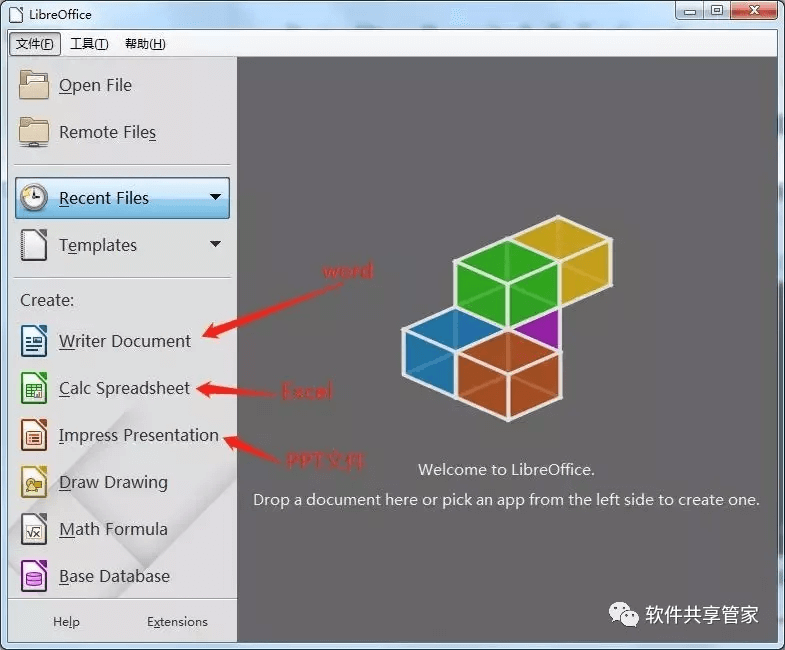Click the Remote Files label
The image size is (785, 650).
click(x=107, y=132)
